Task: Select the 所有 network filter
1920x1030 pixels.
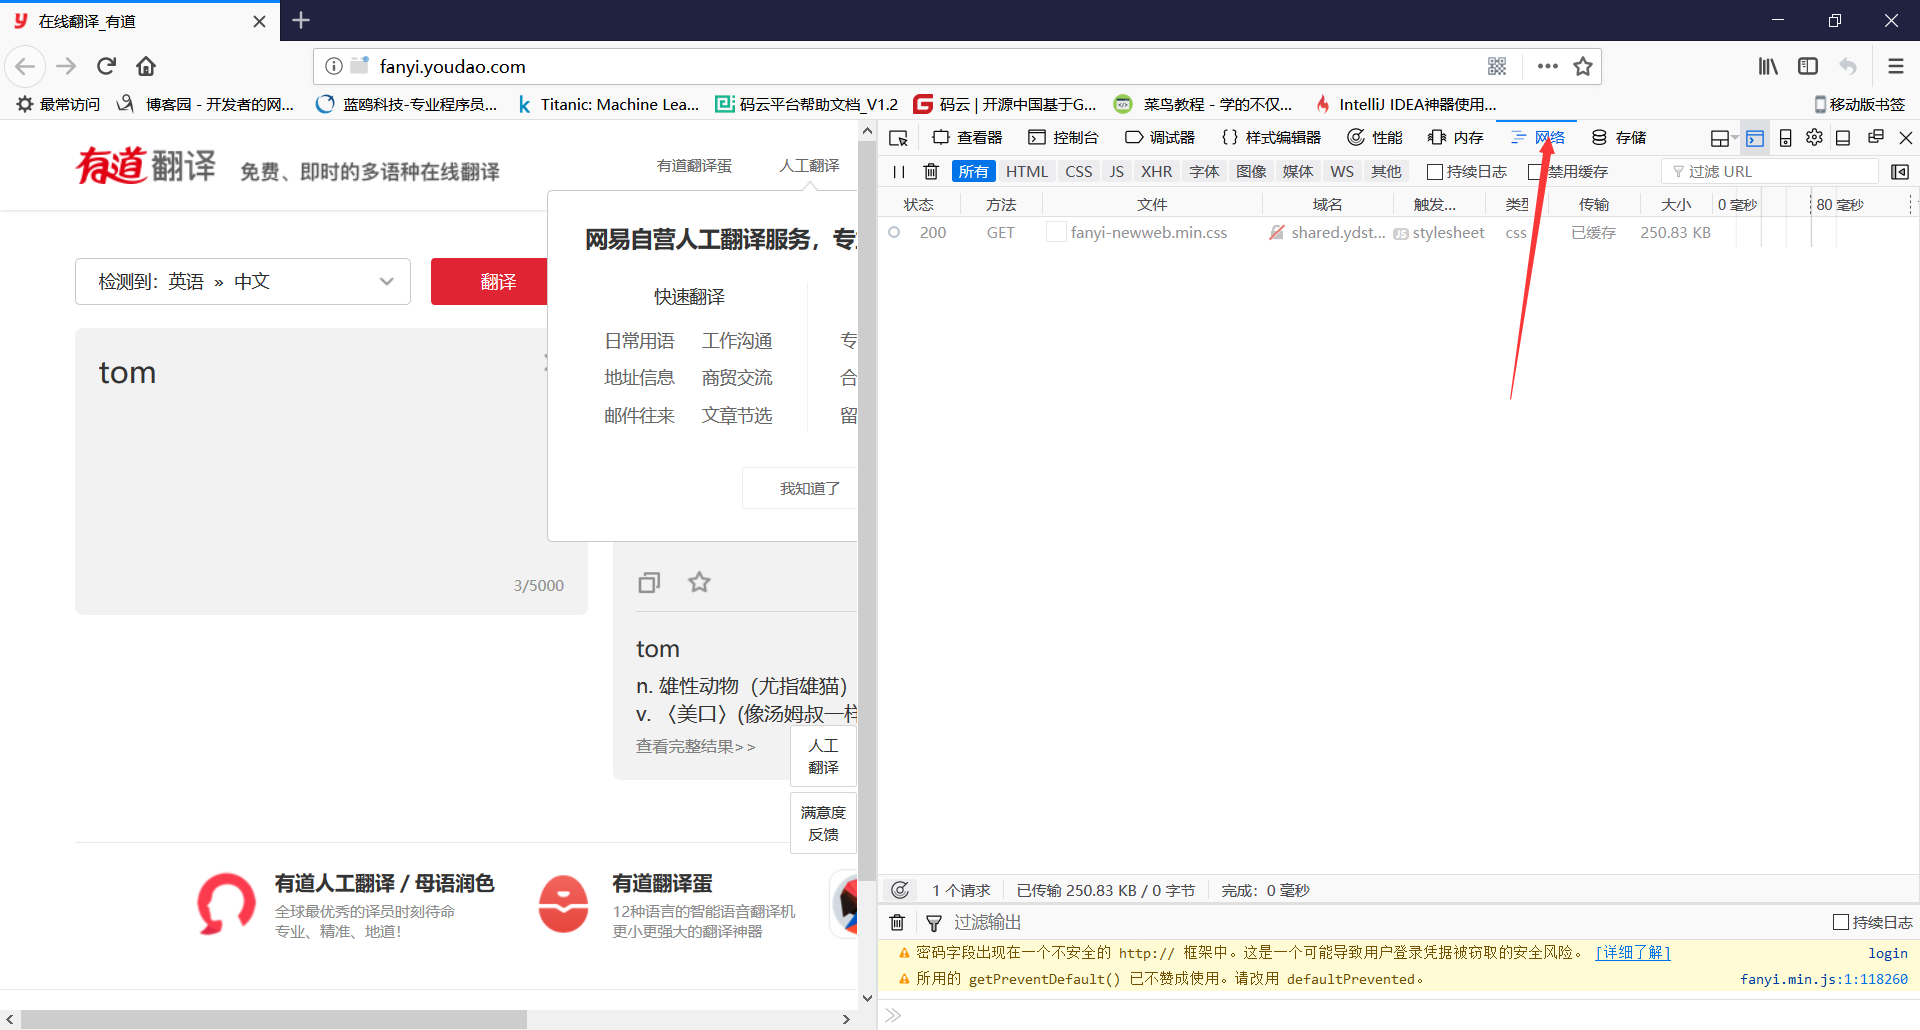Action: tap(973, 172)
